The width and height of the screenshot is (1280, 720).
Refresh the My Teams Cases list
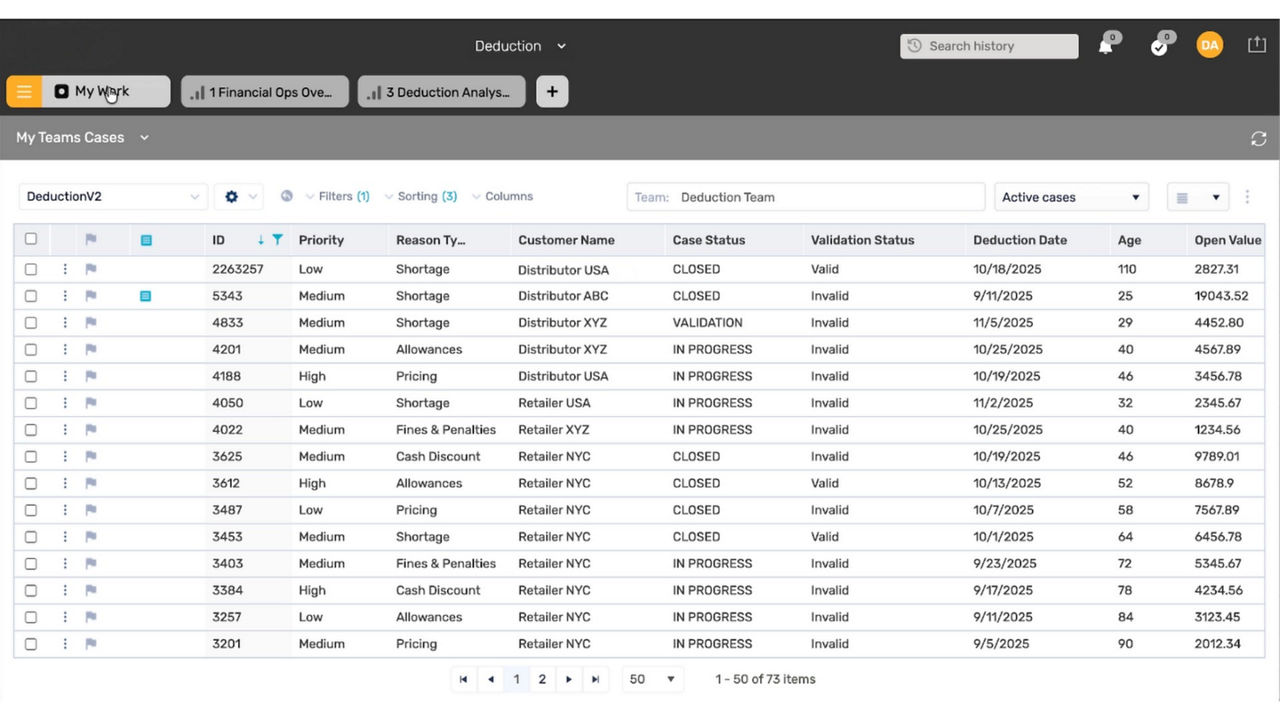pyautogui.click(x=1258, y=139)
